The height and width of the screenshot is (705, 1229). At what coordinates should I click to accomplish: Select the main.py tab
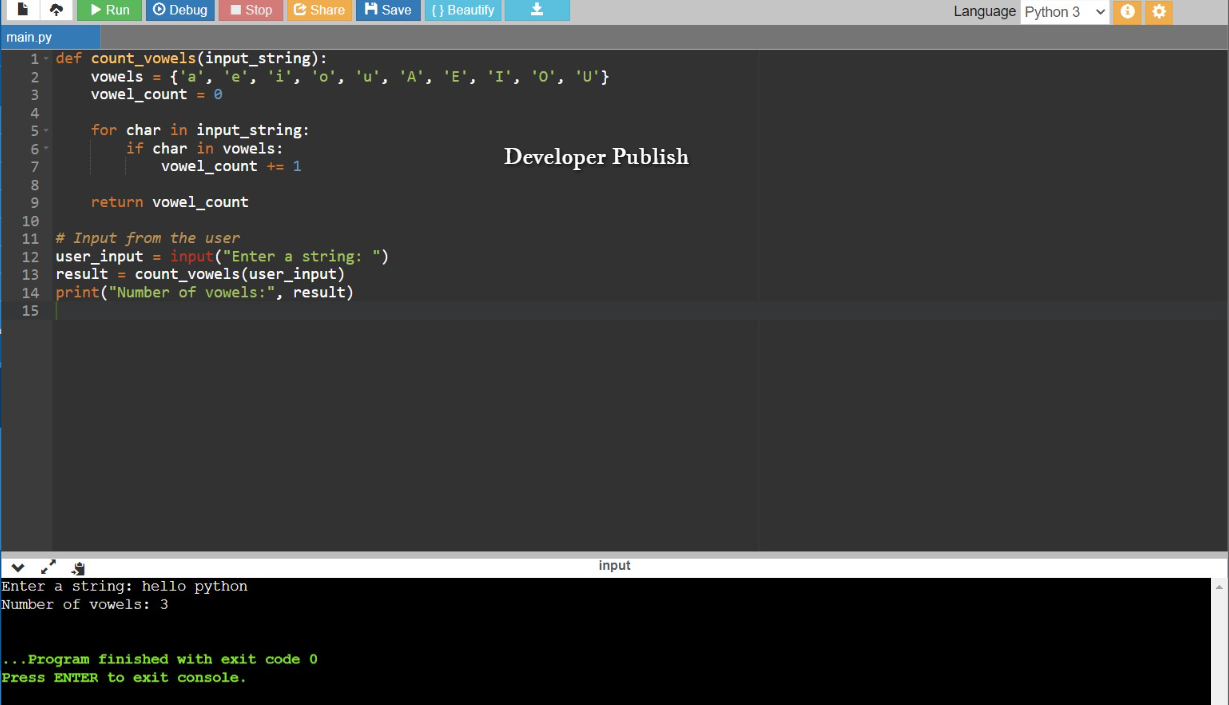[30, 36]
